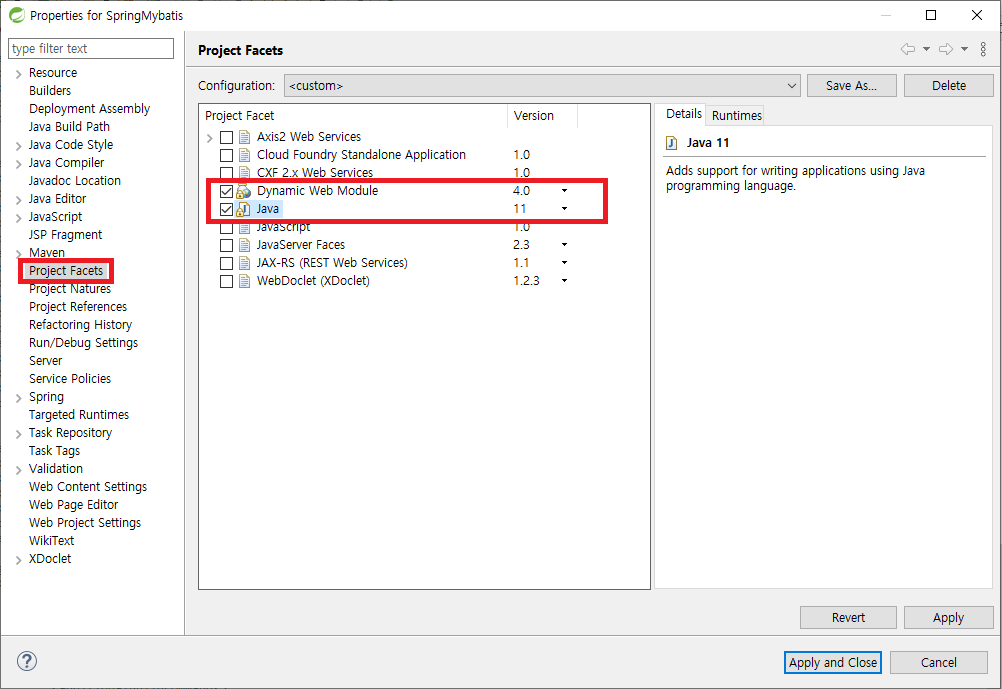The width and height of the screenshot is (1002, 689).
Task: Open the Configuration <custom> combo box
Action: point(543,86)
